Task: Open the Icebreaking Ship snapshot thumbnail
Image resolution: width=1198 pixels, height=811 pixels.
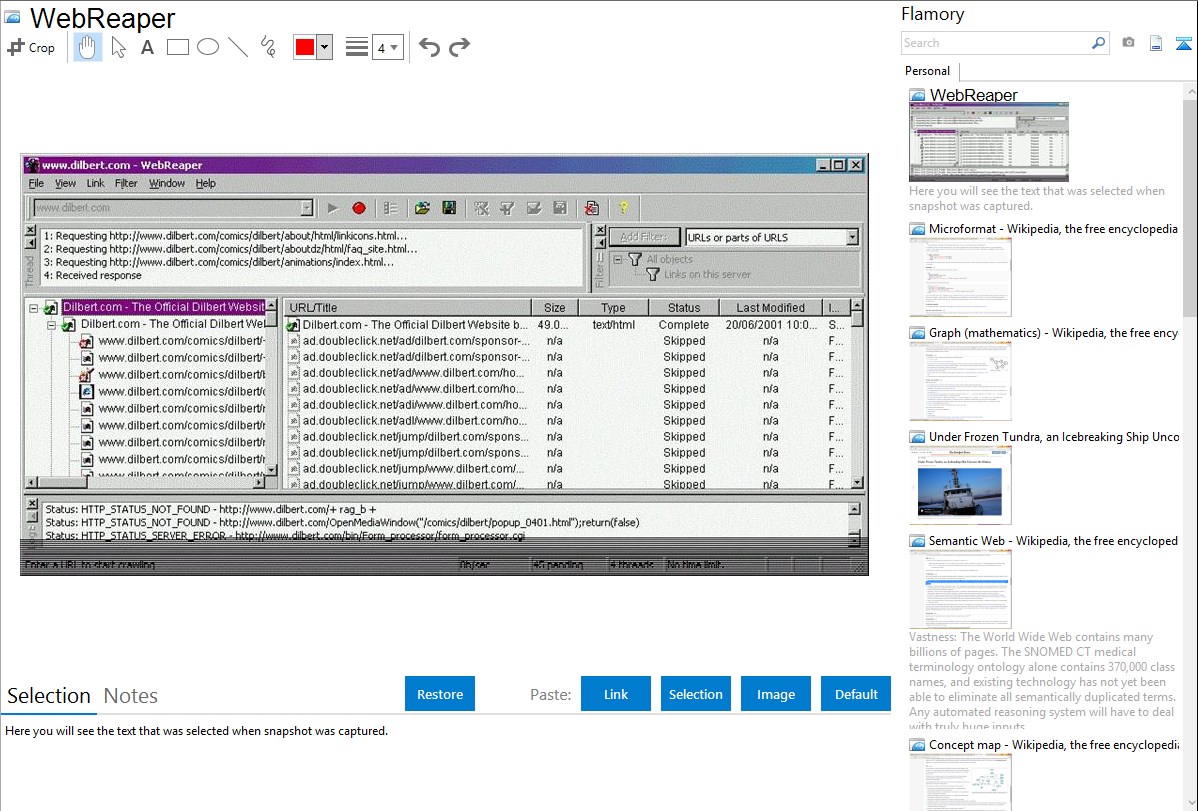Action: pyautogui.click(x=960, y=485)
